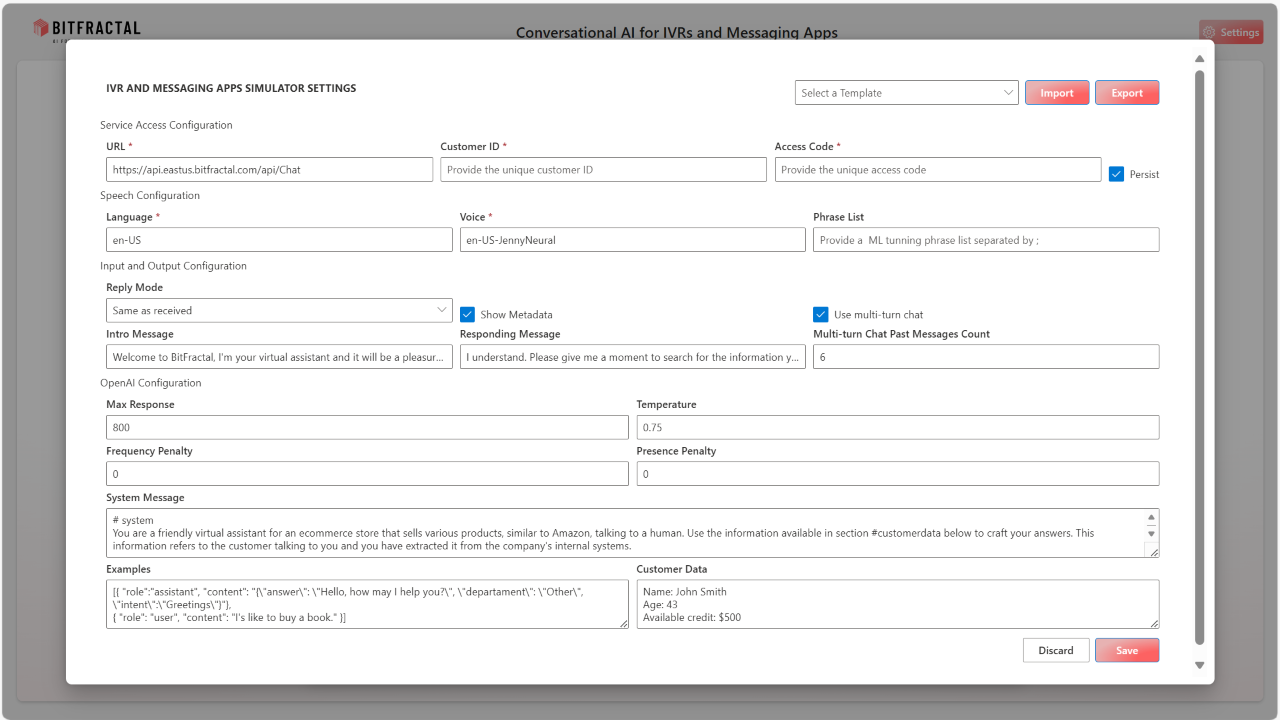The height and width of the screenshot is (720, 1280).
Task: Focus the Temperature field showing 0.75
Action: point(898,427)
